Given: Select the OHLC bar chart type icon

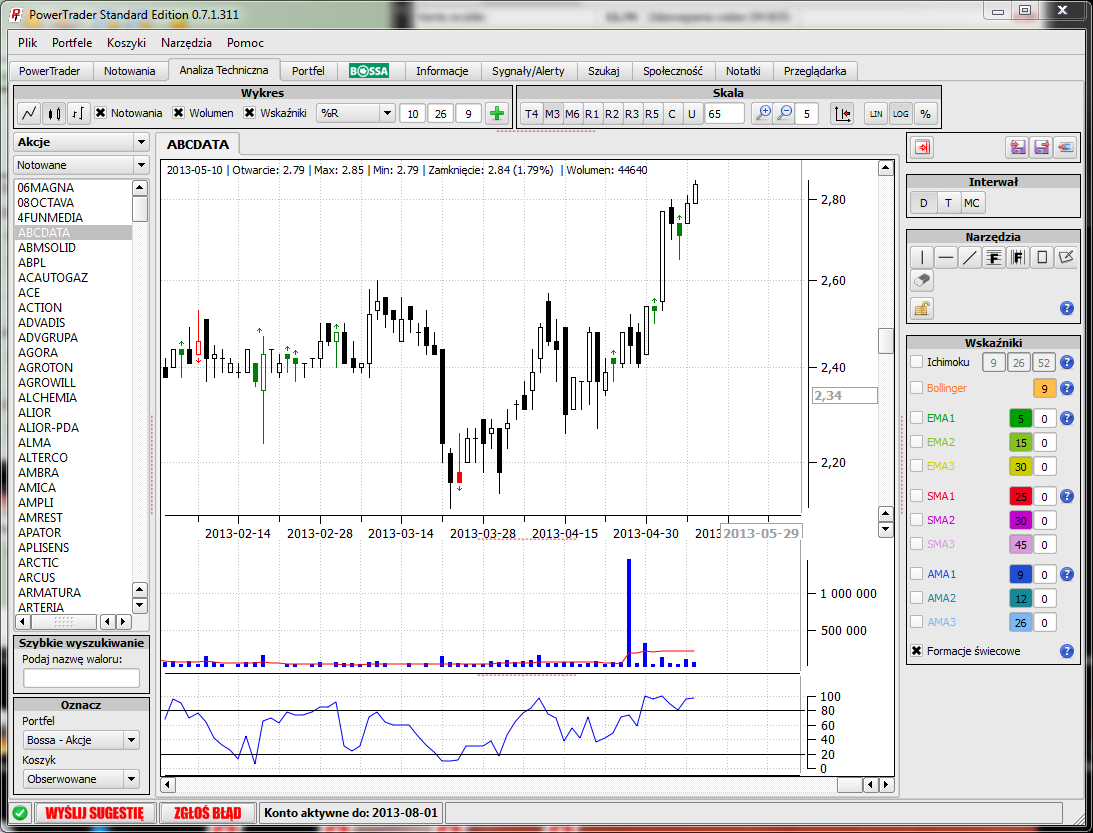Looking at the screenshot, I should point(78,113).
